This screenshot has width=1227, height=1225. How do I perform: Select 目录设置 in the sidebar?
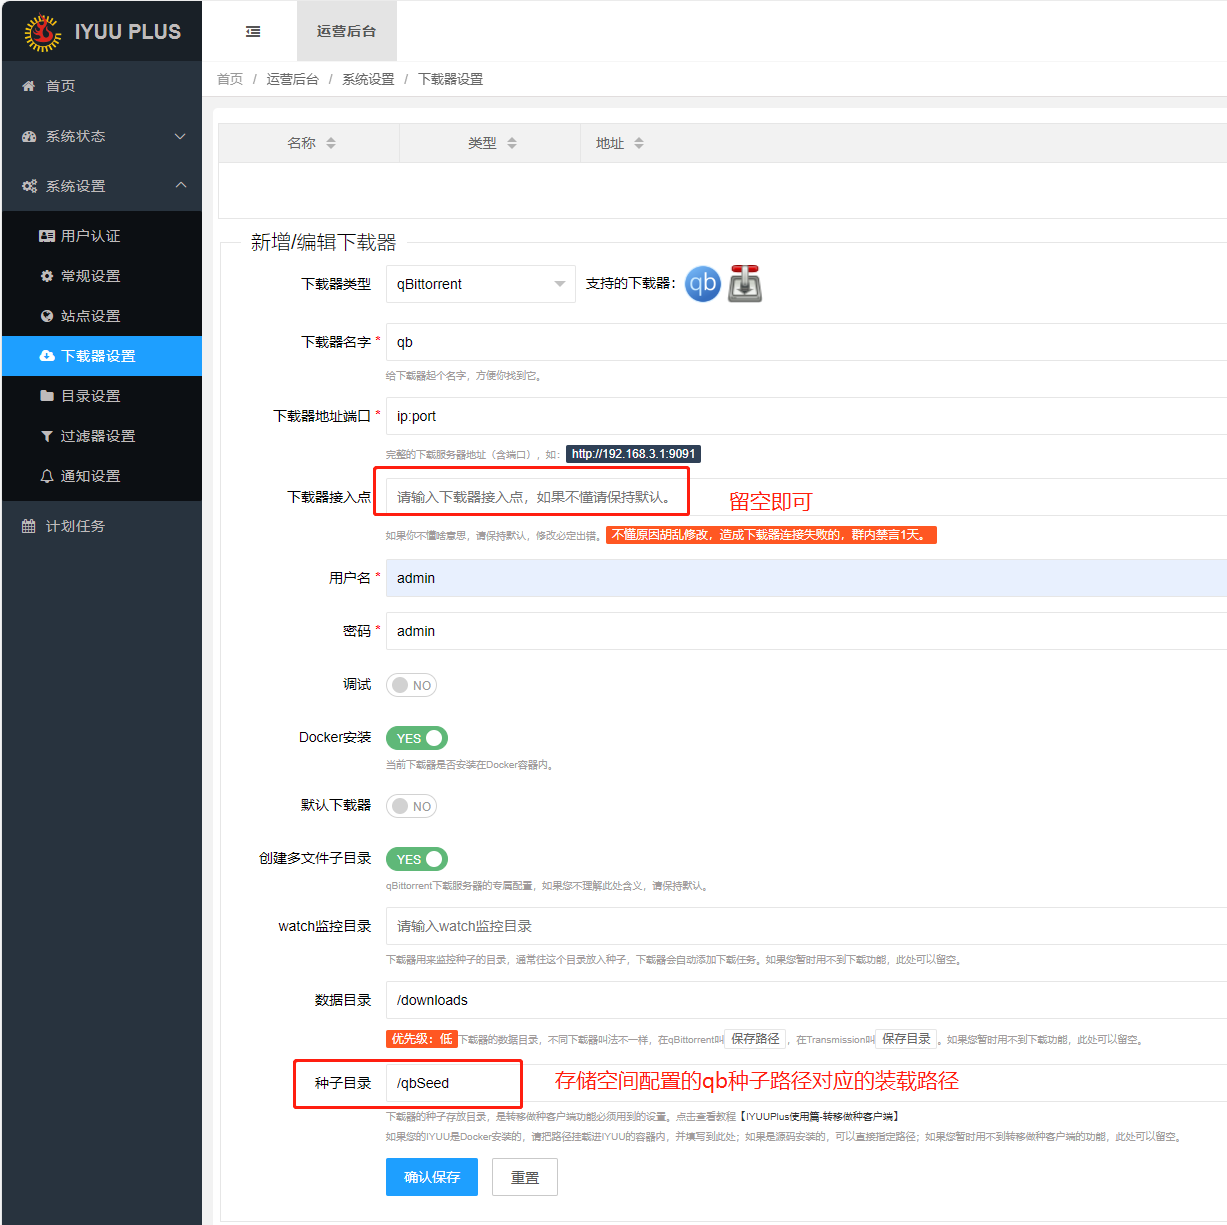[90, 396]
